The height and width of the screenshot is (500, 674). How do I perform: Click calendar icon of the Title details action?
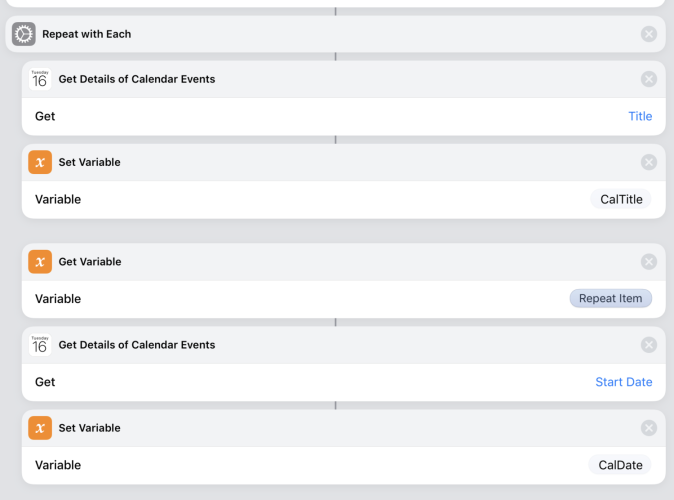(40, 79)
